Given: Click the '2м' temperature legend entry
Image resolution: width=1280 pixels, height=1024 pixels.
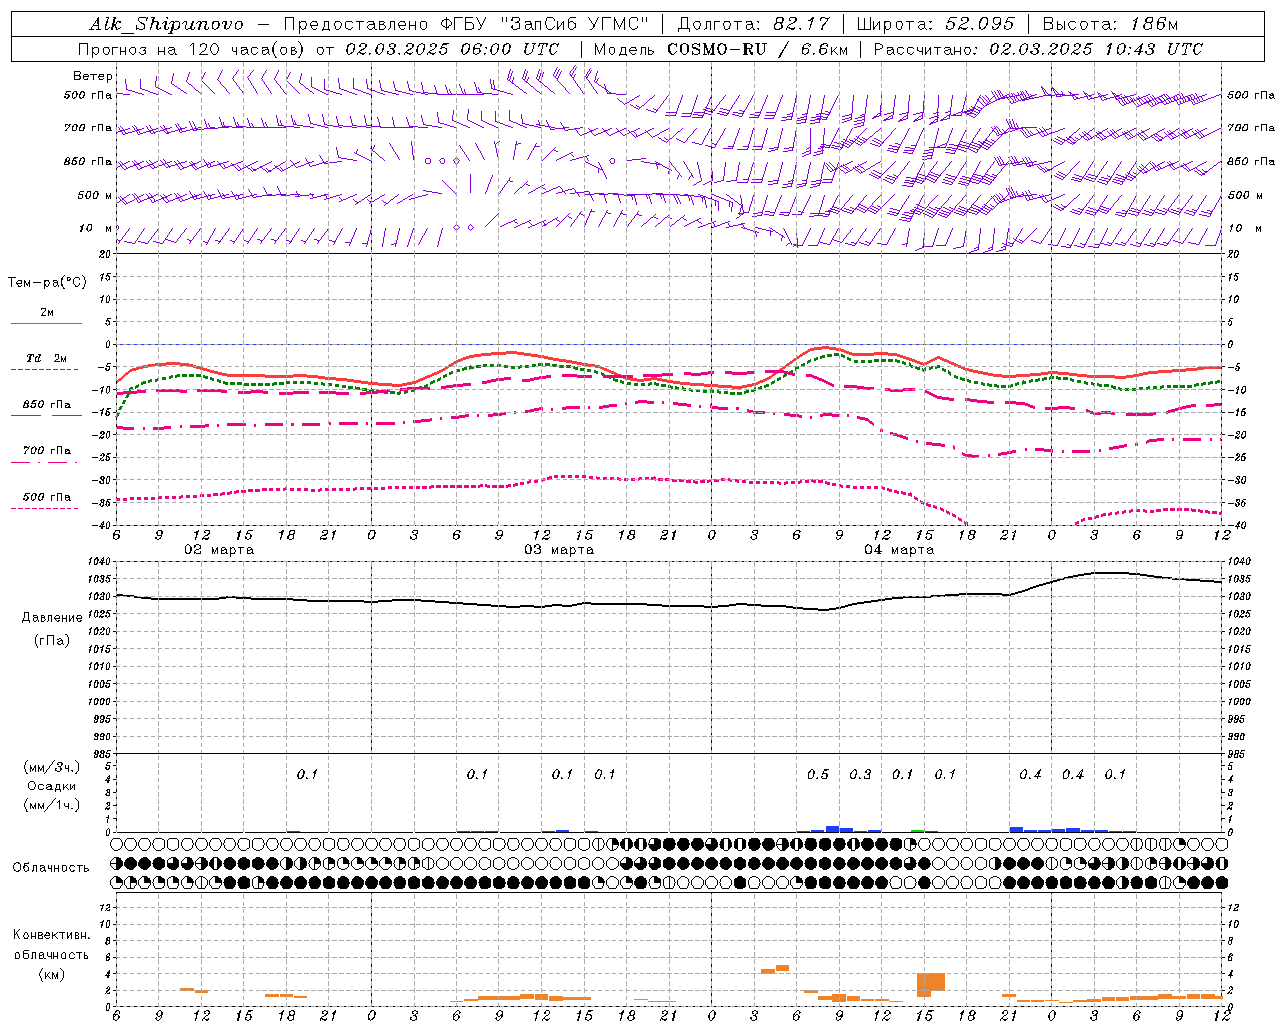Looking at the screenshot, I should pyautogui.click(x=47, y=313).
